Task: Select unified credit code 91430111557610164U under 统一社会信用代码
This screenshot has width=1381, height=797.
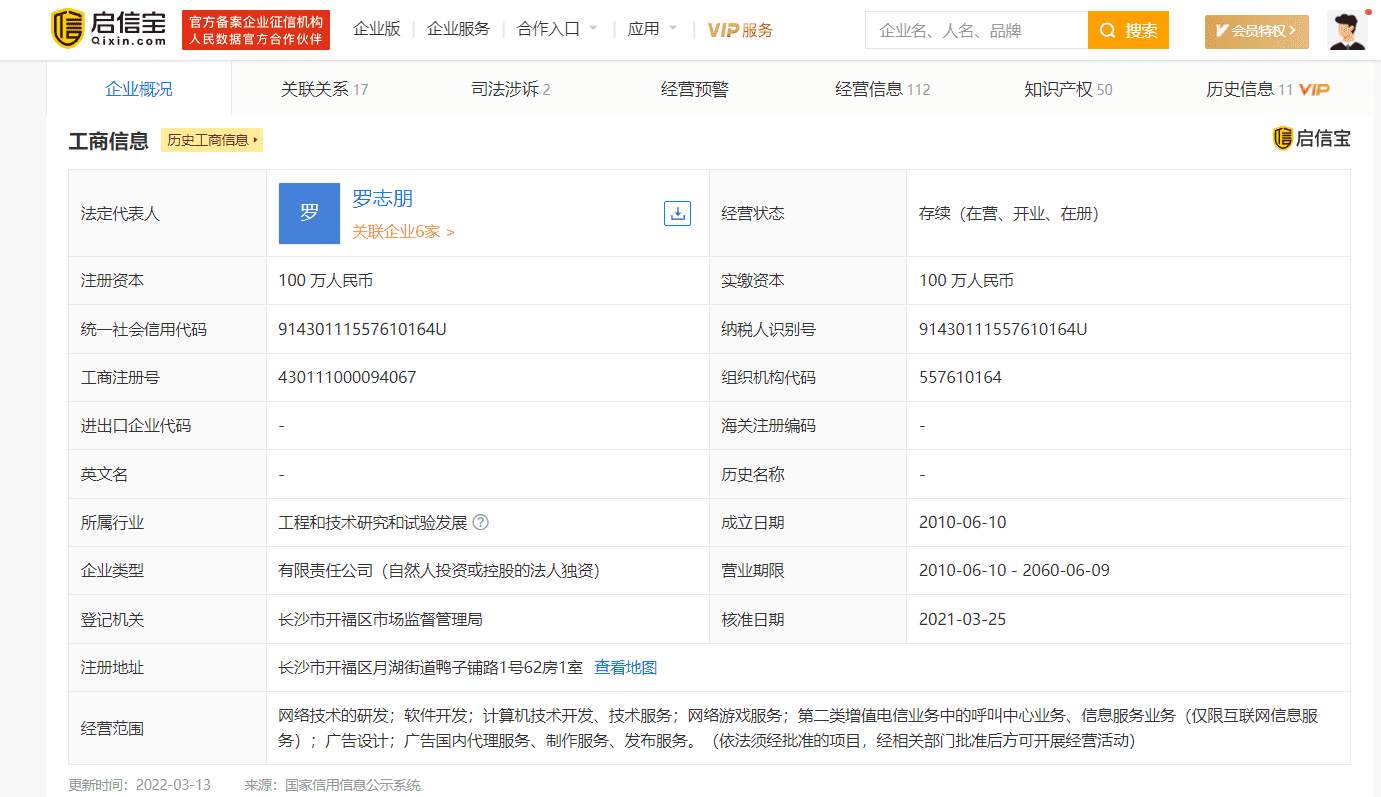Action: (362, 329)
